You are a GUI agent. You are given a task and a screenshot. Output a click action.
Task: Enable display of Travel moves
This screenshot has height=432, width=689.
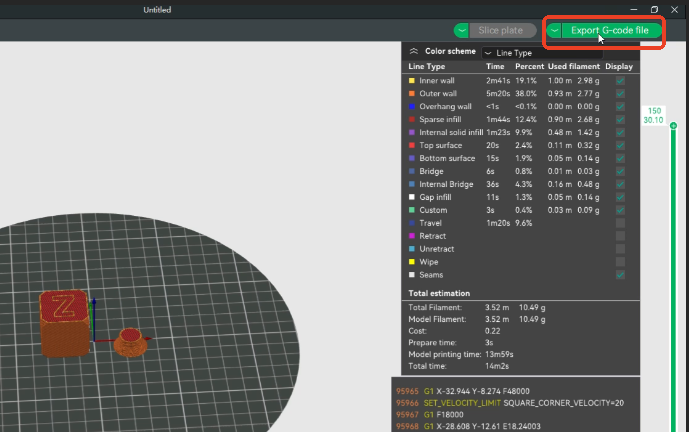[x=620, y=223]
